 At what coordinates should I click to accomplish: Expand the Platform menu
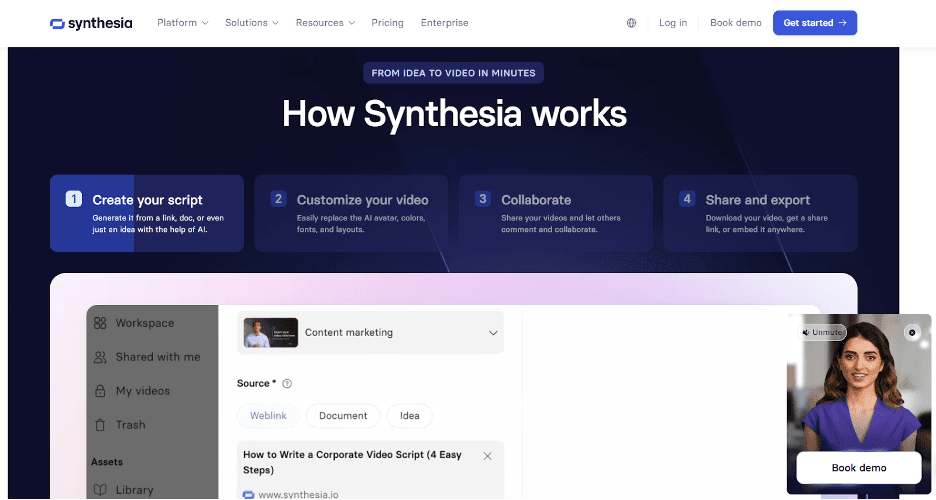coord(183,23)
